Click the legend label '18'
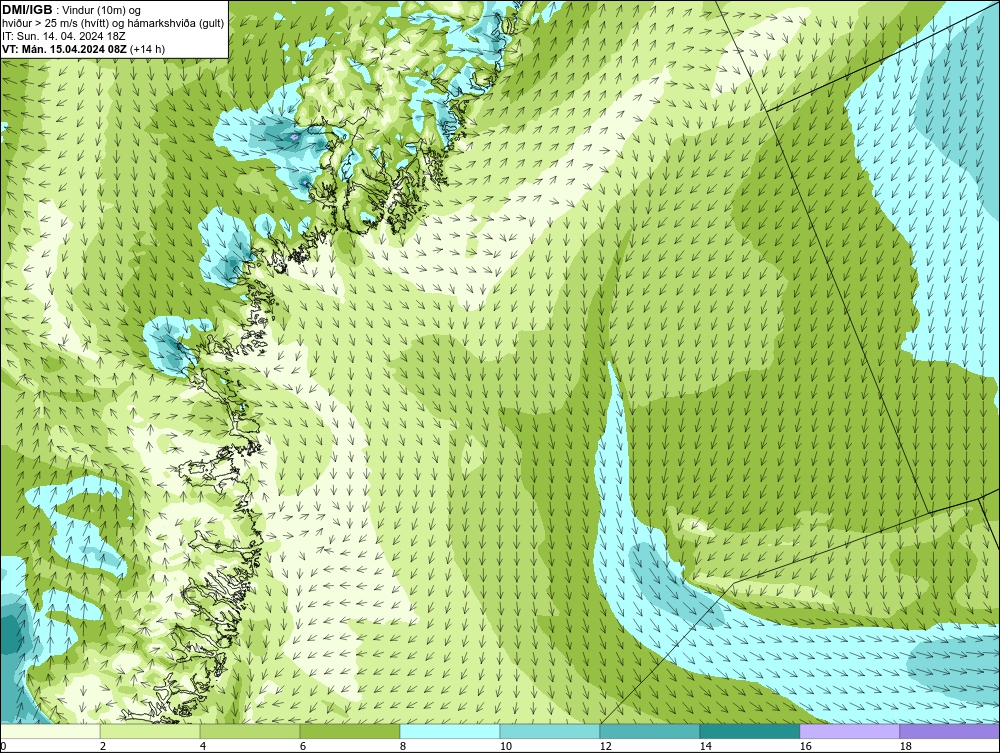This screenshot has width=1000, height=753. [x=906, y=746]
